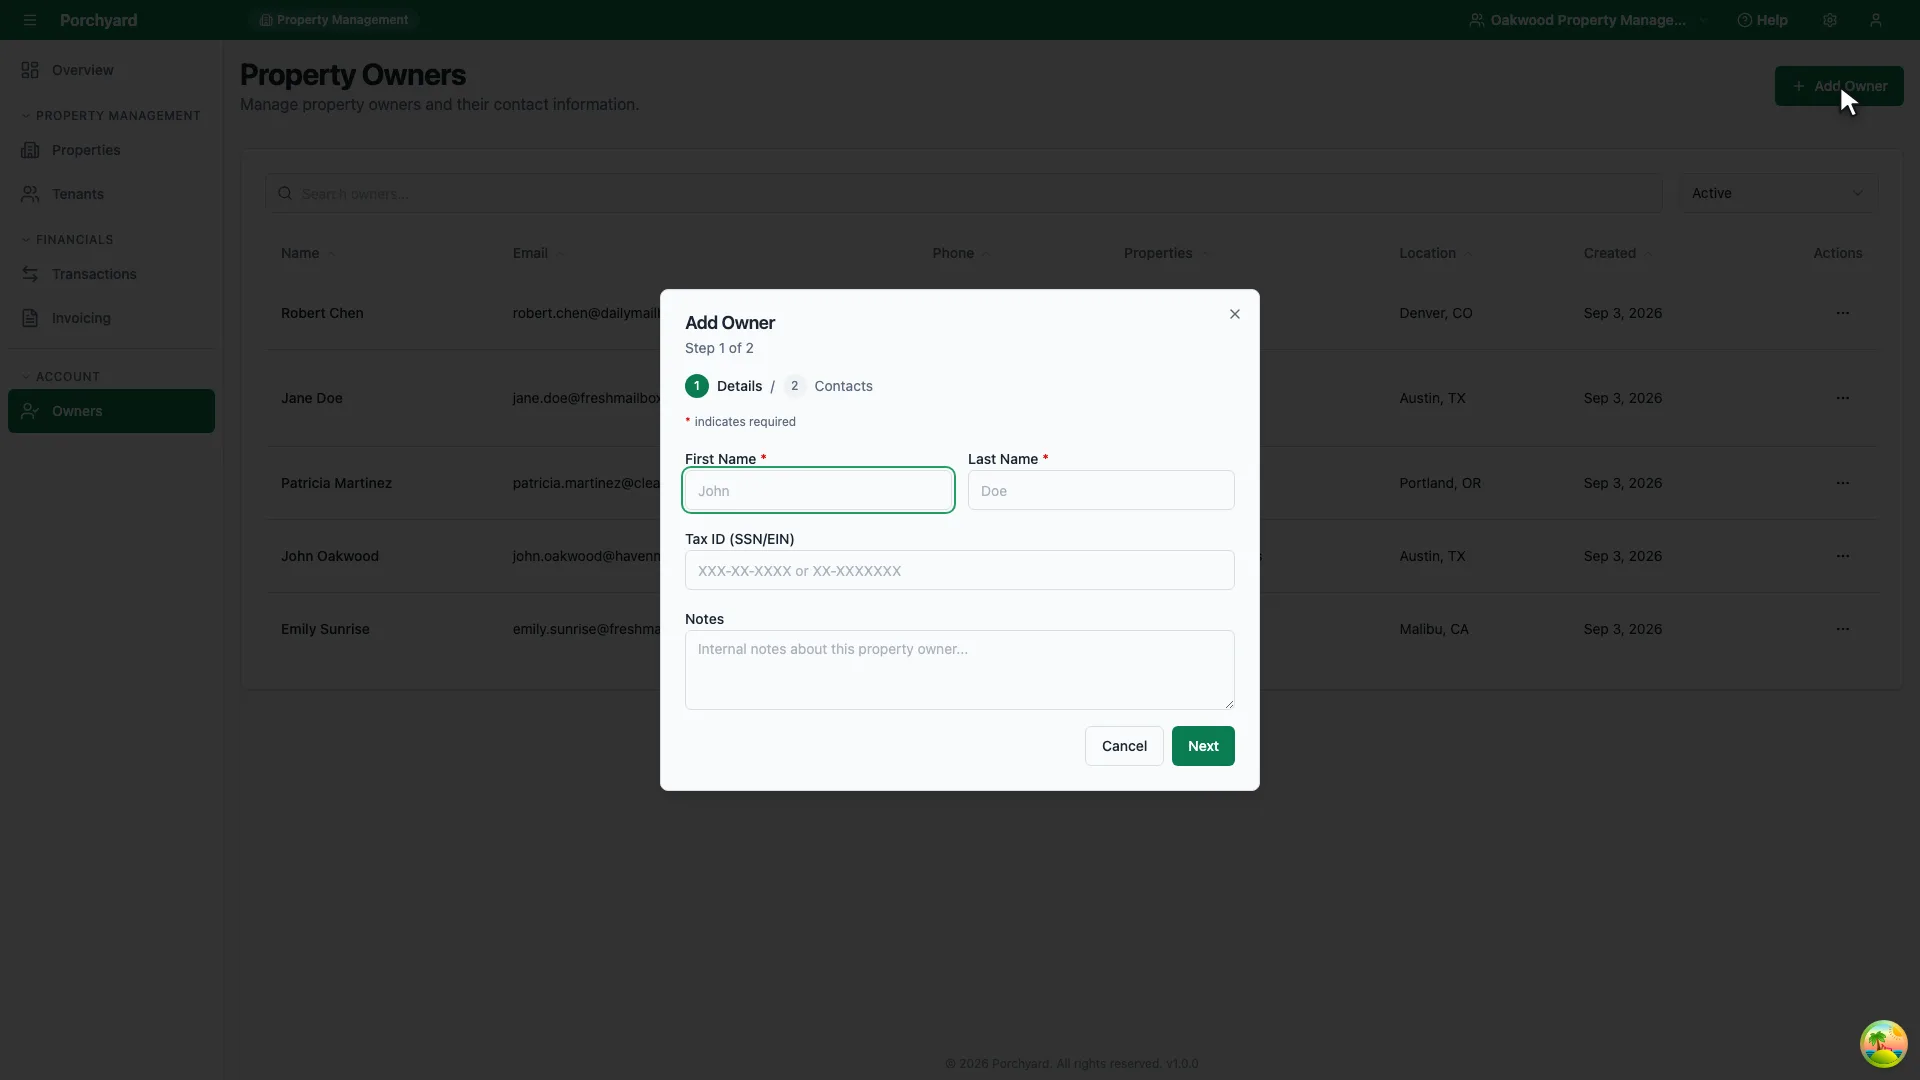Sort table by Phone column

[x=961, y=253]
